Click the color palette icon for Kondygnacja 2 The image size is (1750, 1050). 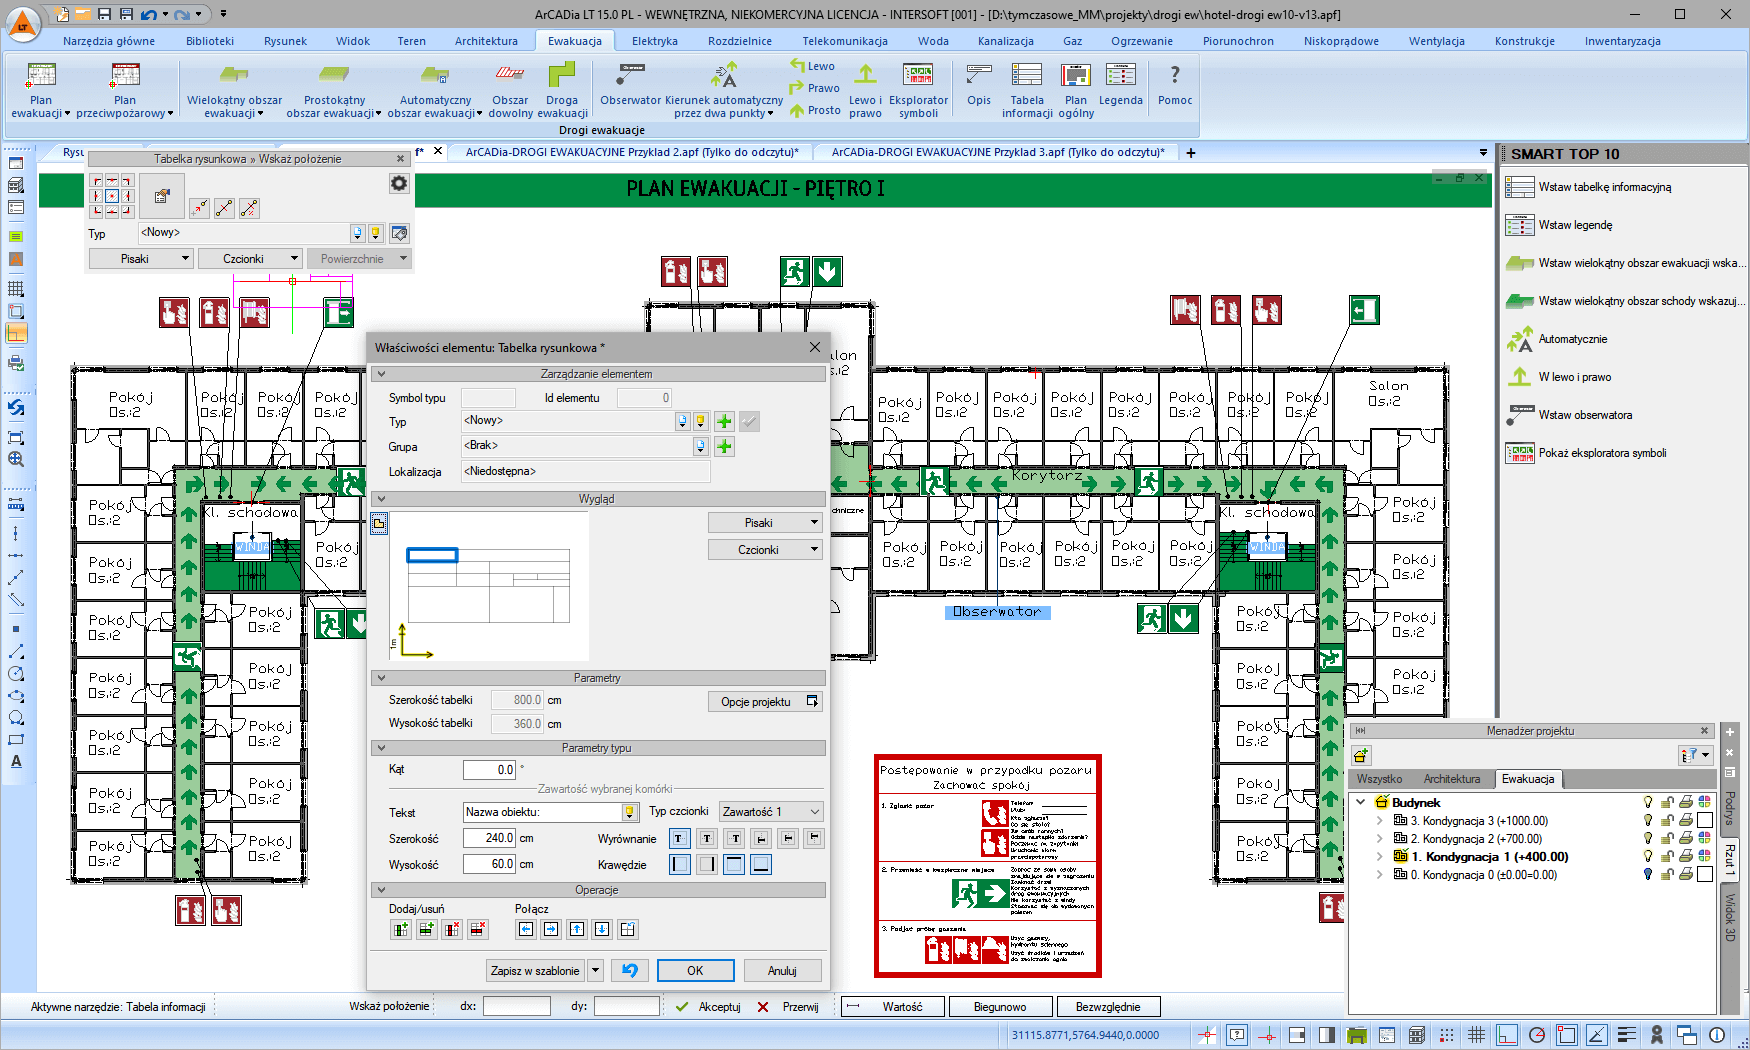pos(1705,839)
